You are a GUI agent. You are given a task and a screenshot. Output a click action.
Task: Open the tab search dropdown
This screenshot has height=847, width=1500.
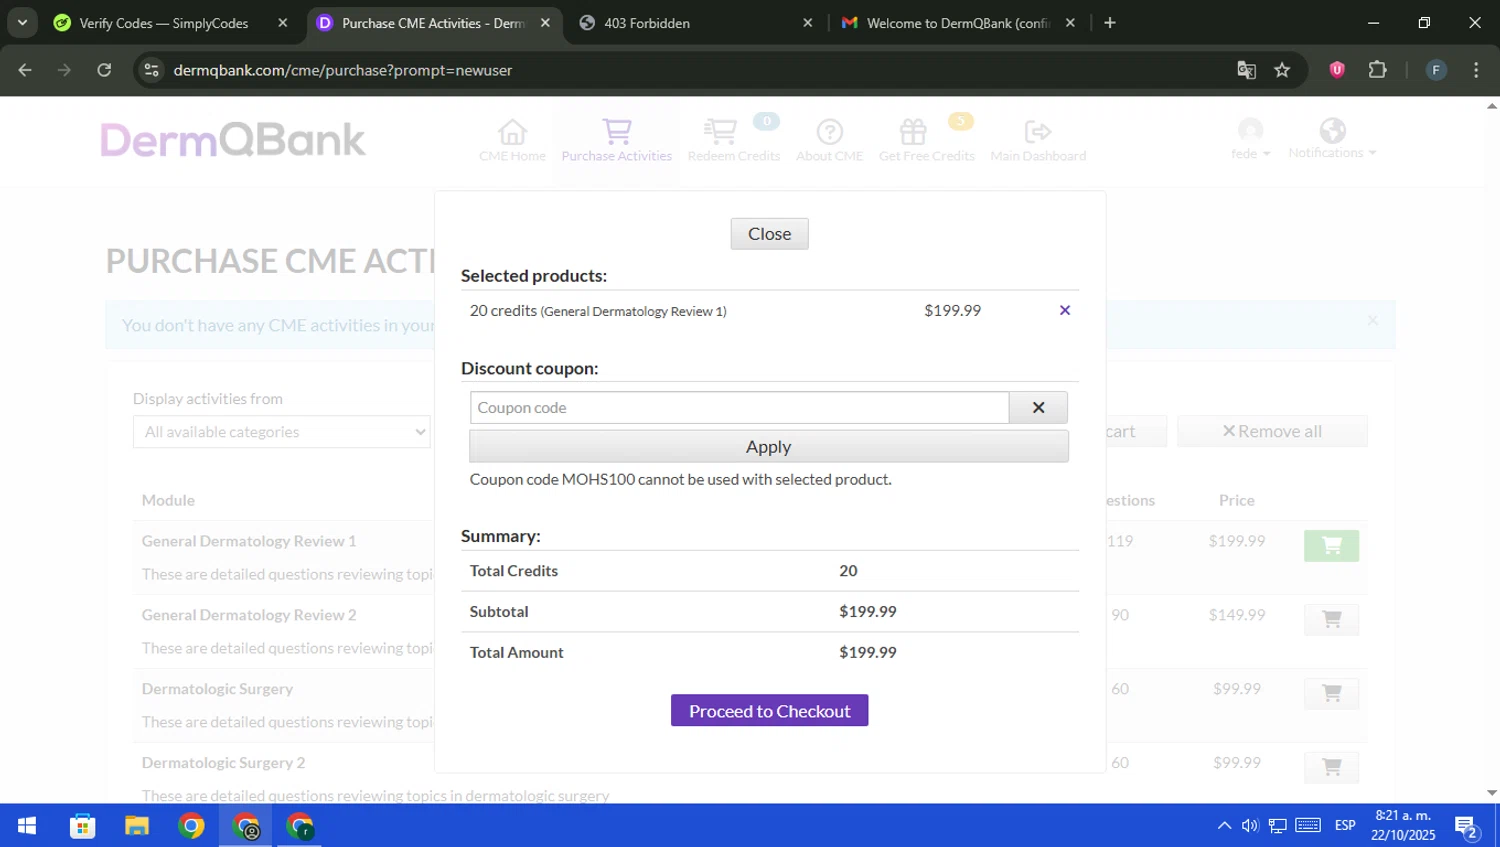tap(22, 23)
